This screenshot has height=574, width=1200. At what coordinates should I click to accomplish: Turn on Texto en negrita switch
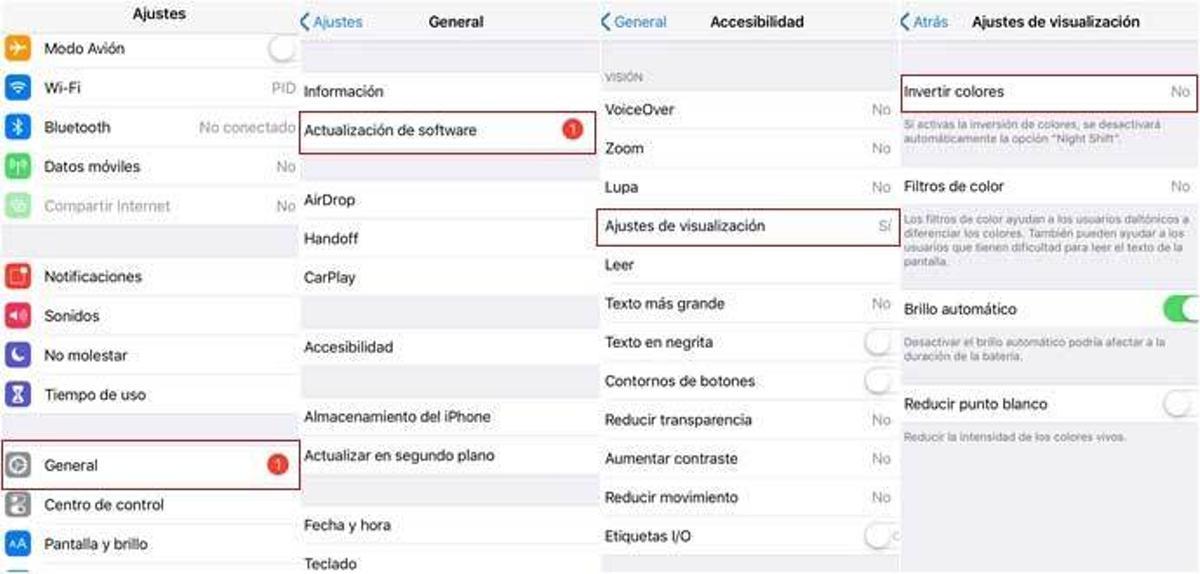pos(879,342)
